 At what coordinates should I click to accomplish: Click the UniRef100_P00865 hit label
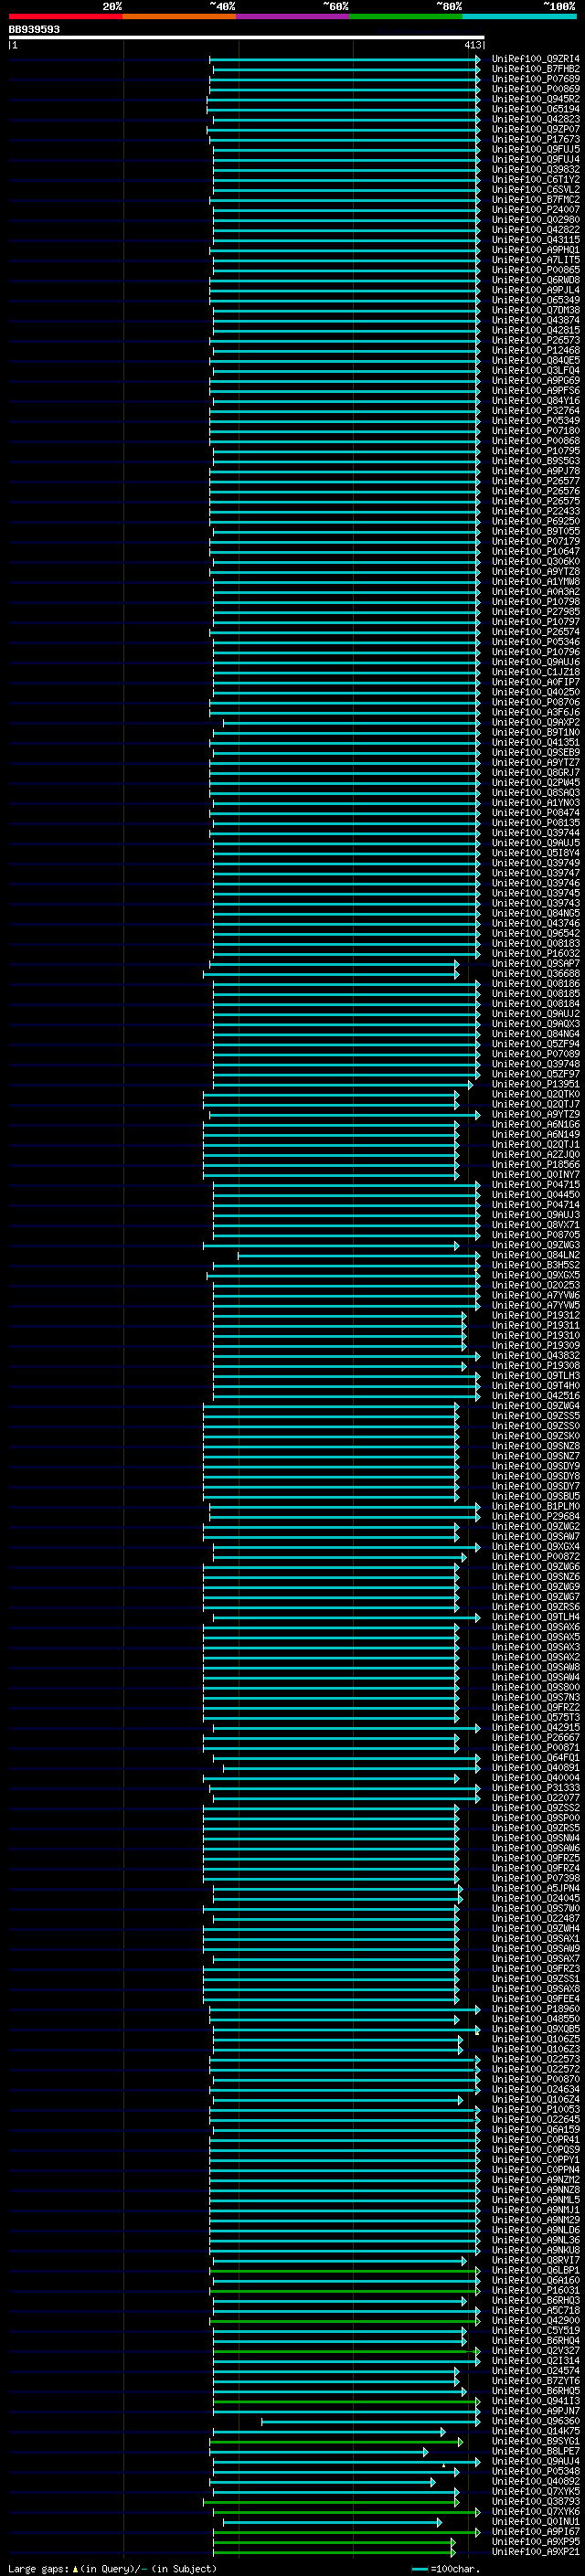pos(536,270)
